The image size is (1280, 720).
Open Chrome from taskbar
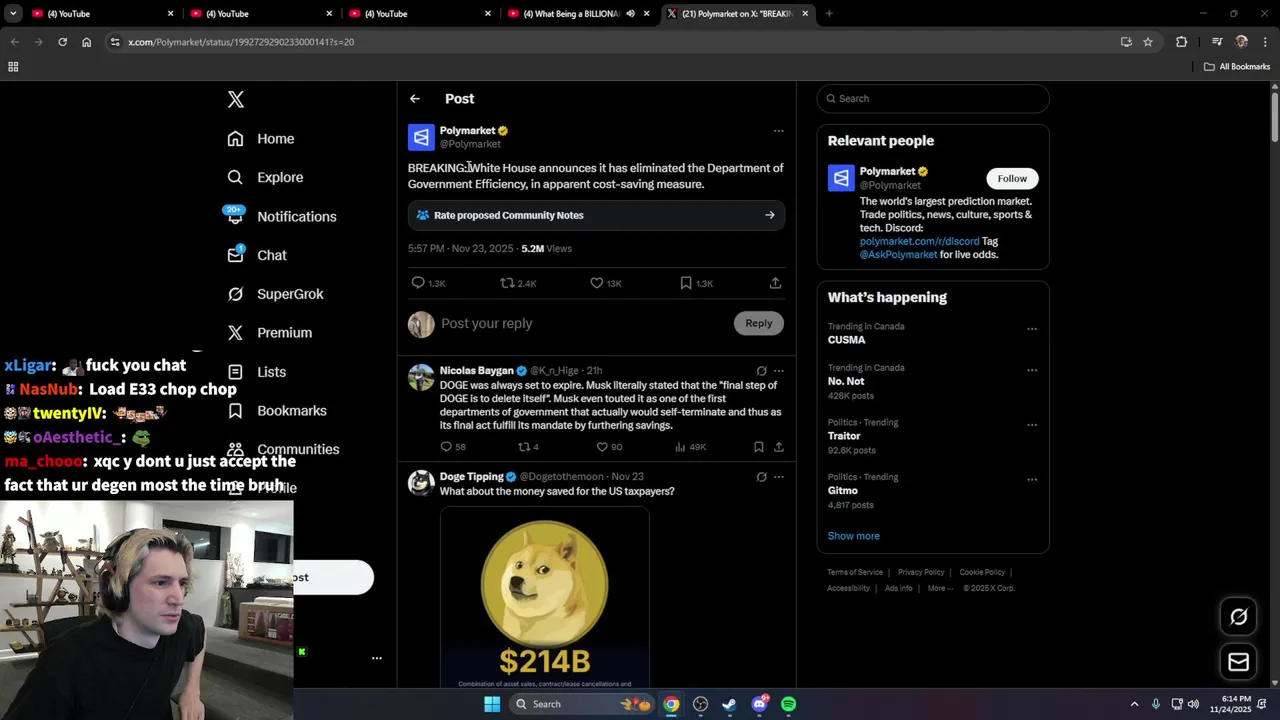pyautogui.click(x=671, y=704)
